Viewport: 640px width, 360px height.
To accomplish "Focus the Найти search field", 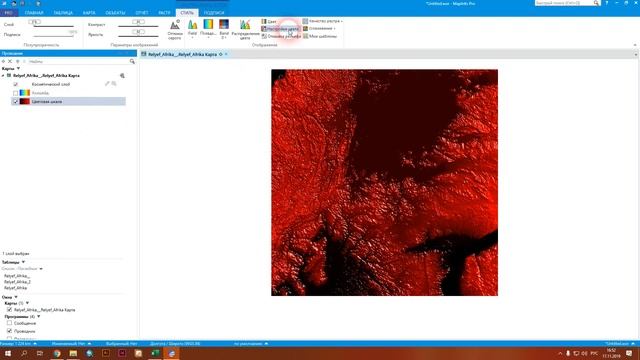I will 78,61.
